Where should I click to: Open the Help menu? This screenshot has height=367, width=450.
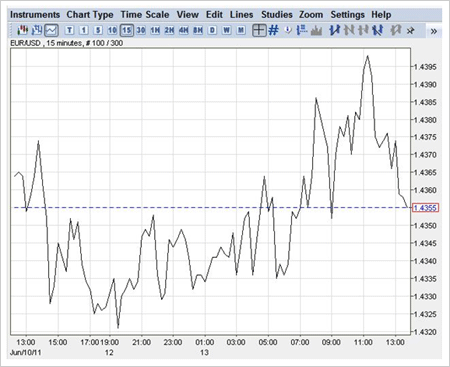[x=381, y=15]
